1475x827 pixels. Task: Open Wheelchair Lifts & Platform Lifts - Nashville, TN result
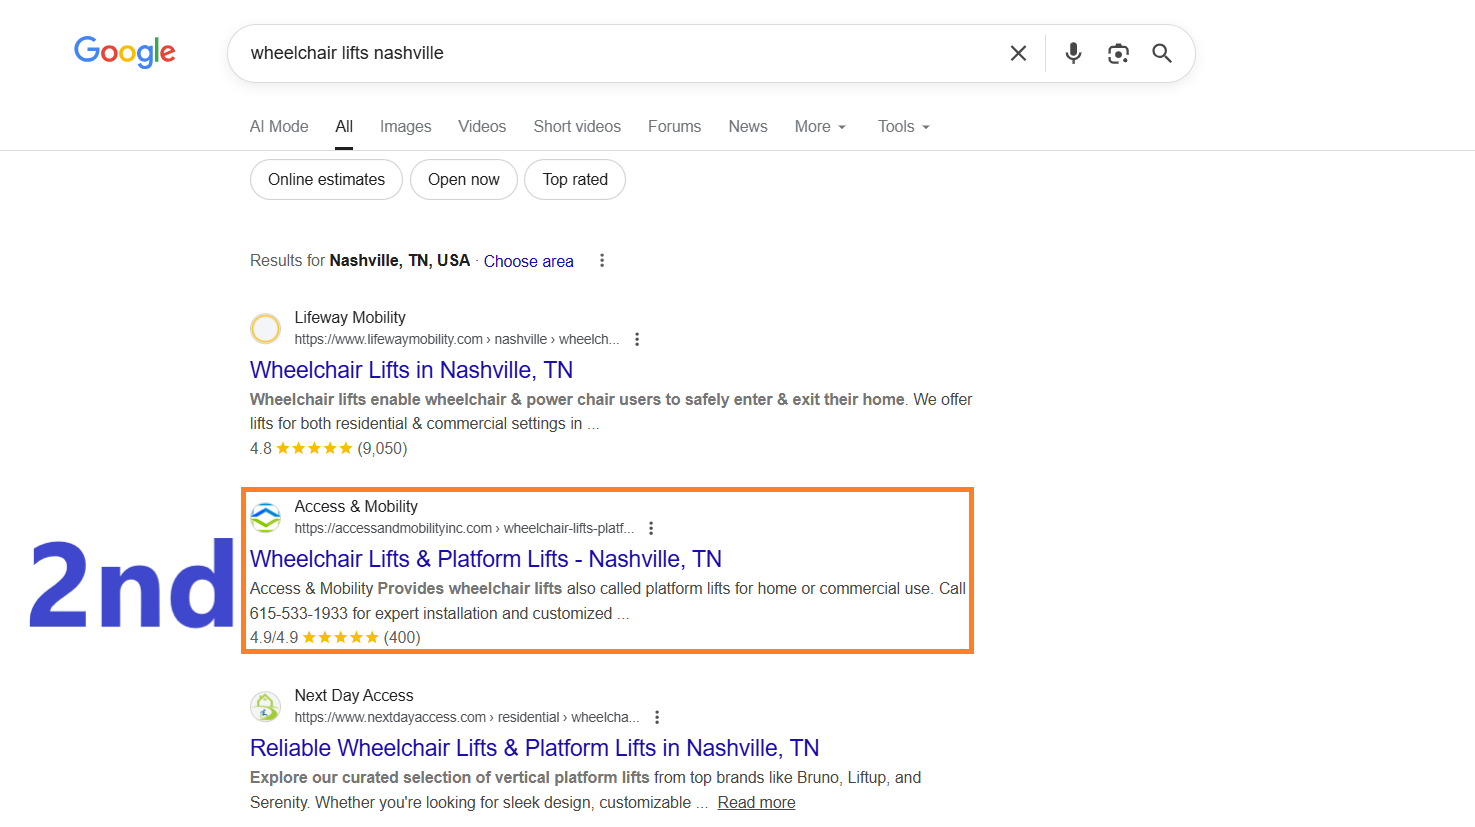point(486,559)
